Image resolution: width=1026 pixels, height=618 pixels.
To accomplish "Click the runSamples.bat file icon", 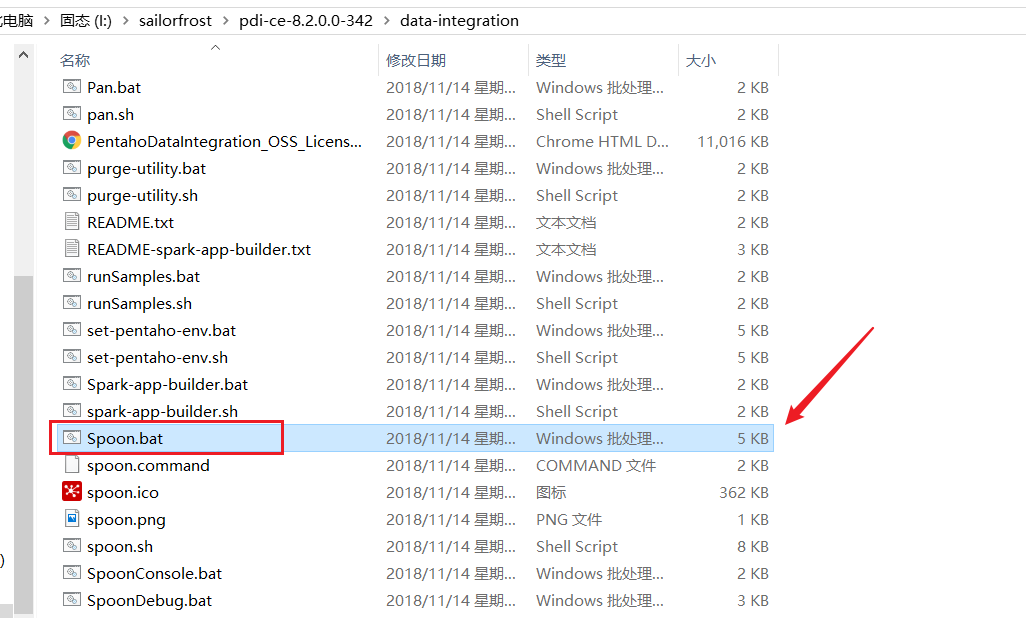I will coord(71,276).
